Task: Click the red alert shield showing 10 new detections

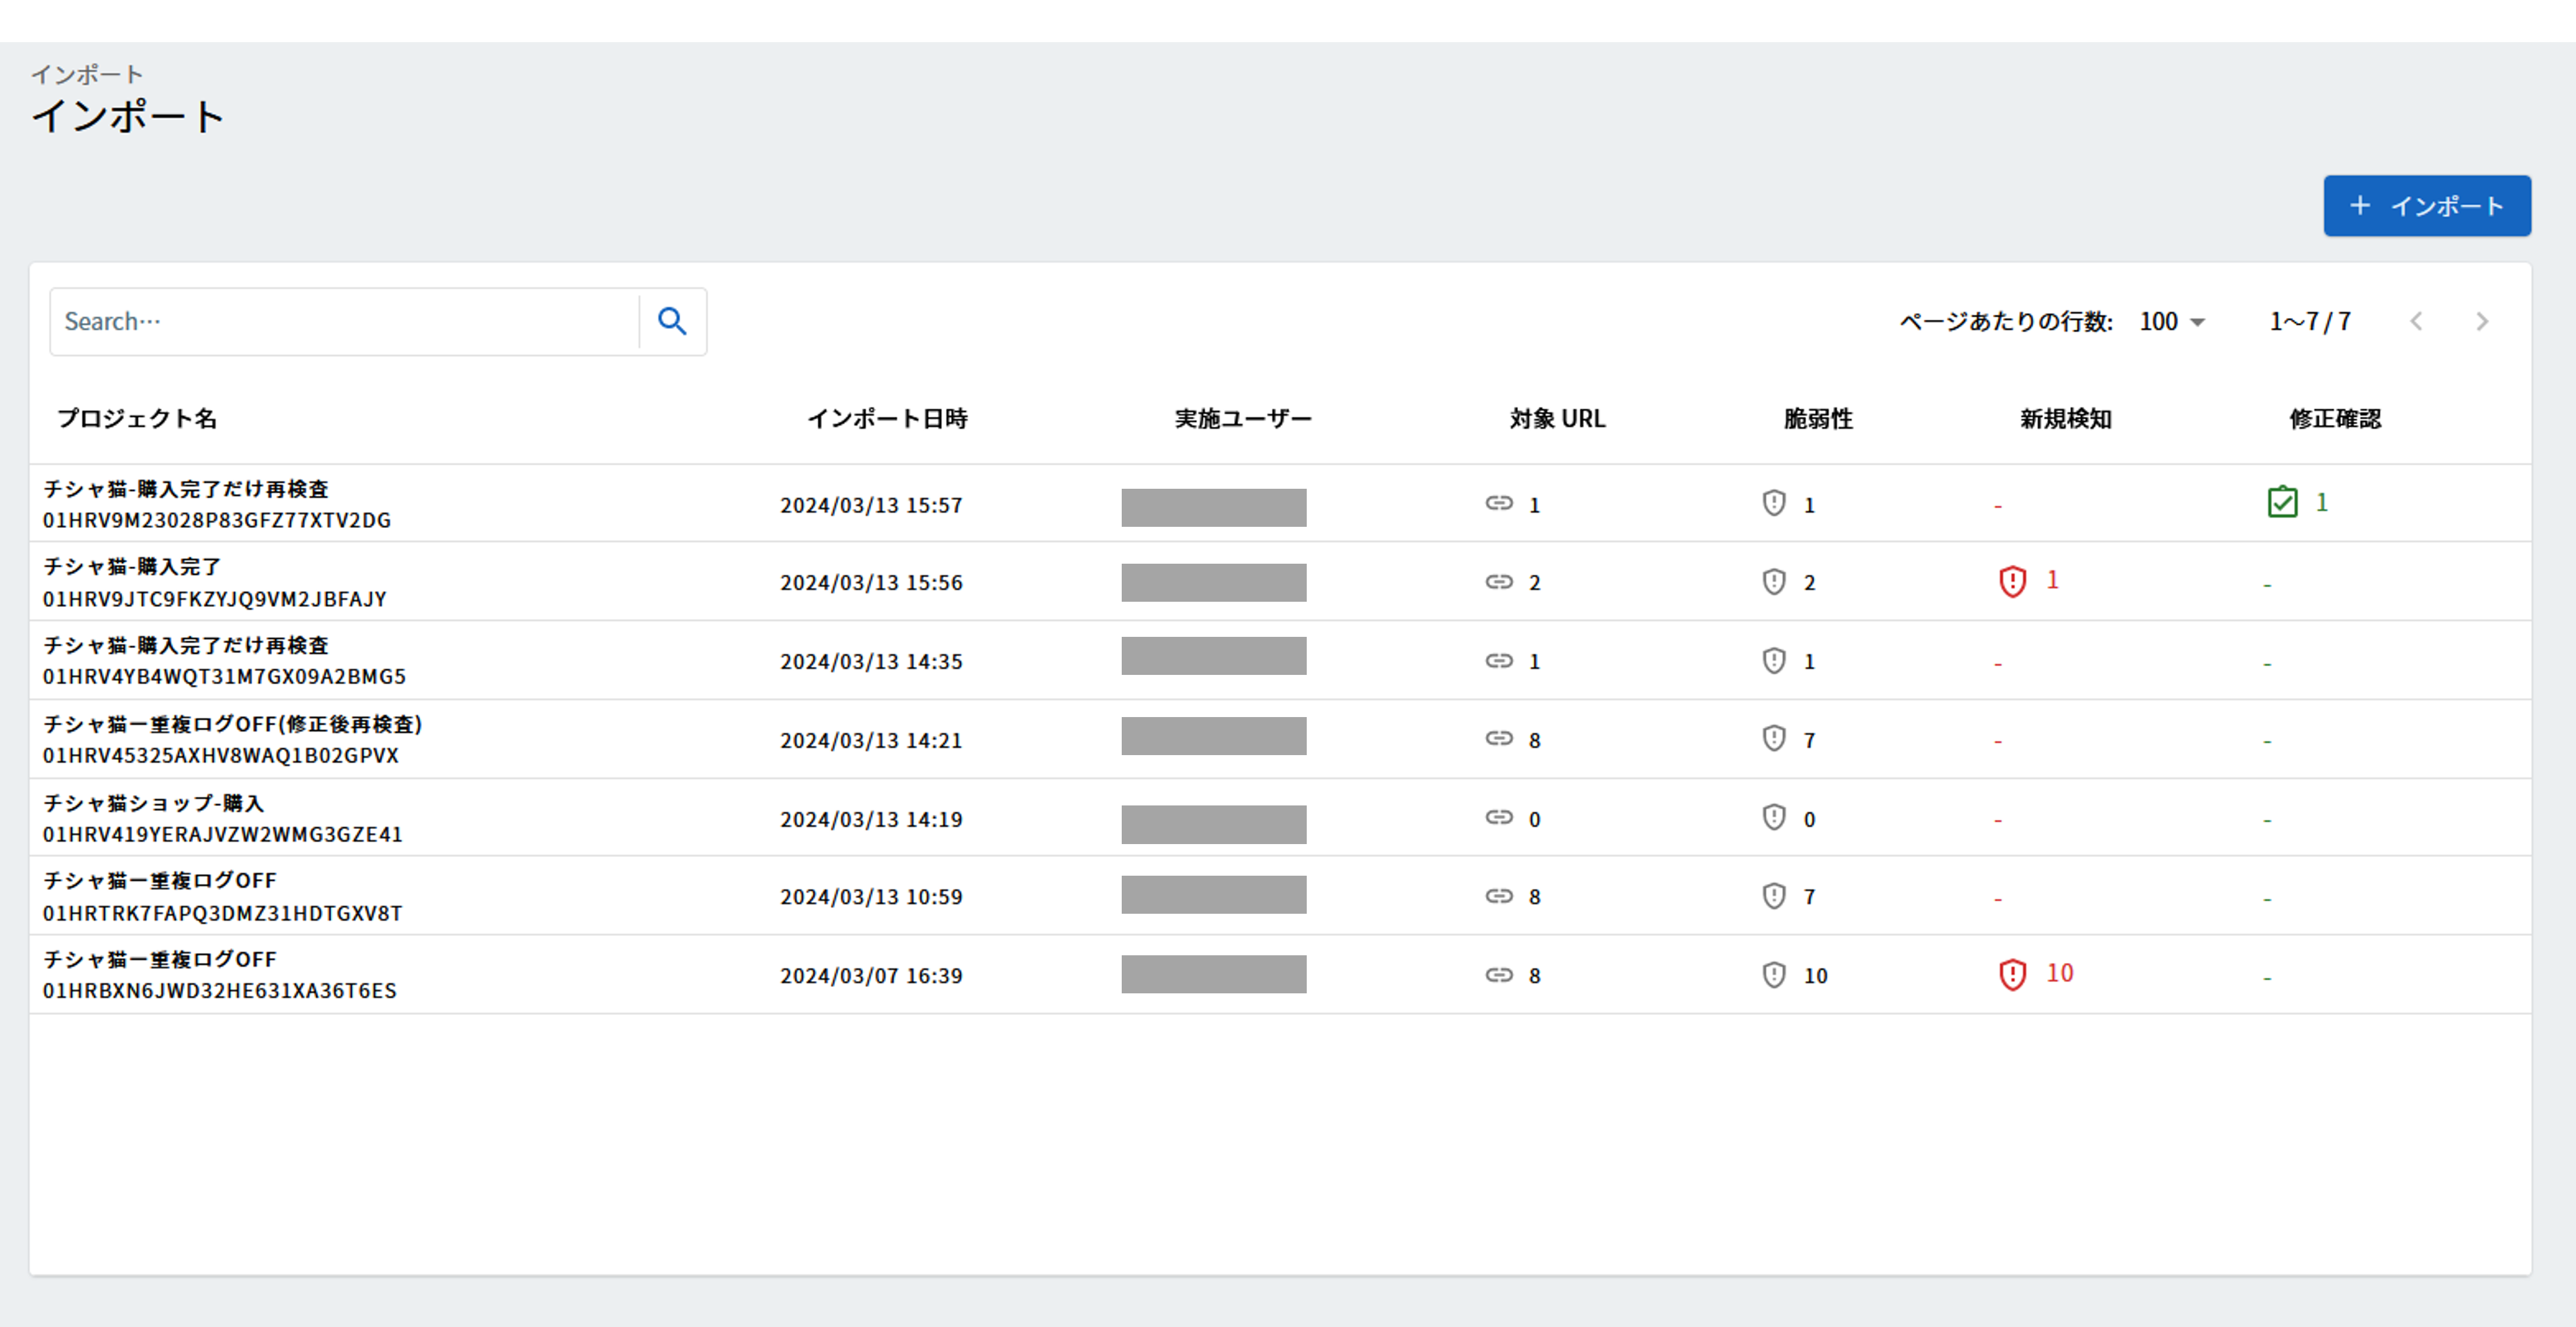Action: click(2013, 974)
